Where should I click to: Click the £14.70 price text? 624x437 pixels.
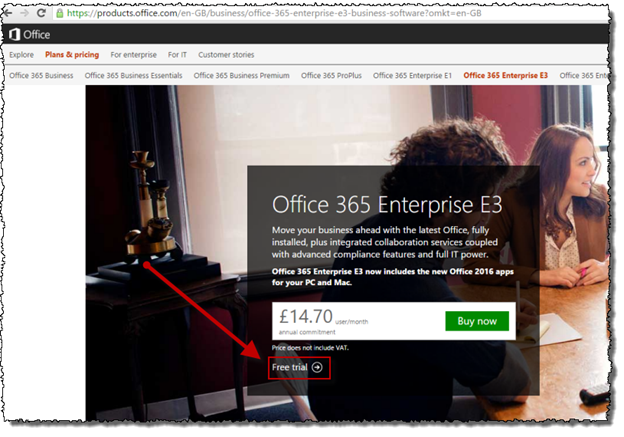coord(306,317)
